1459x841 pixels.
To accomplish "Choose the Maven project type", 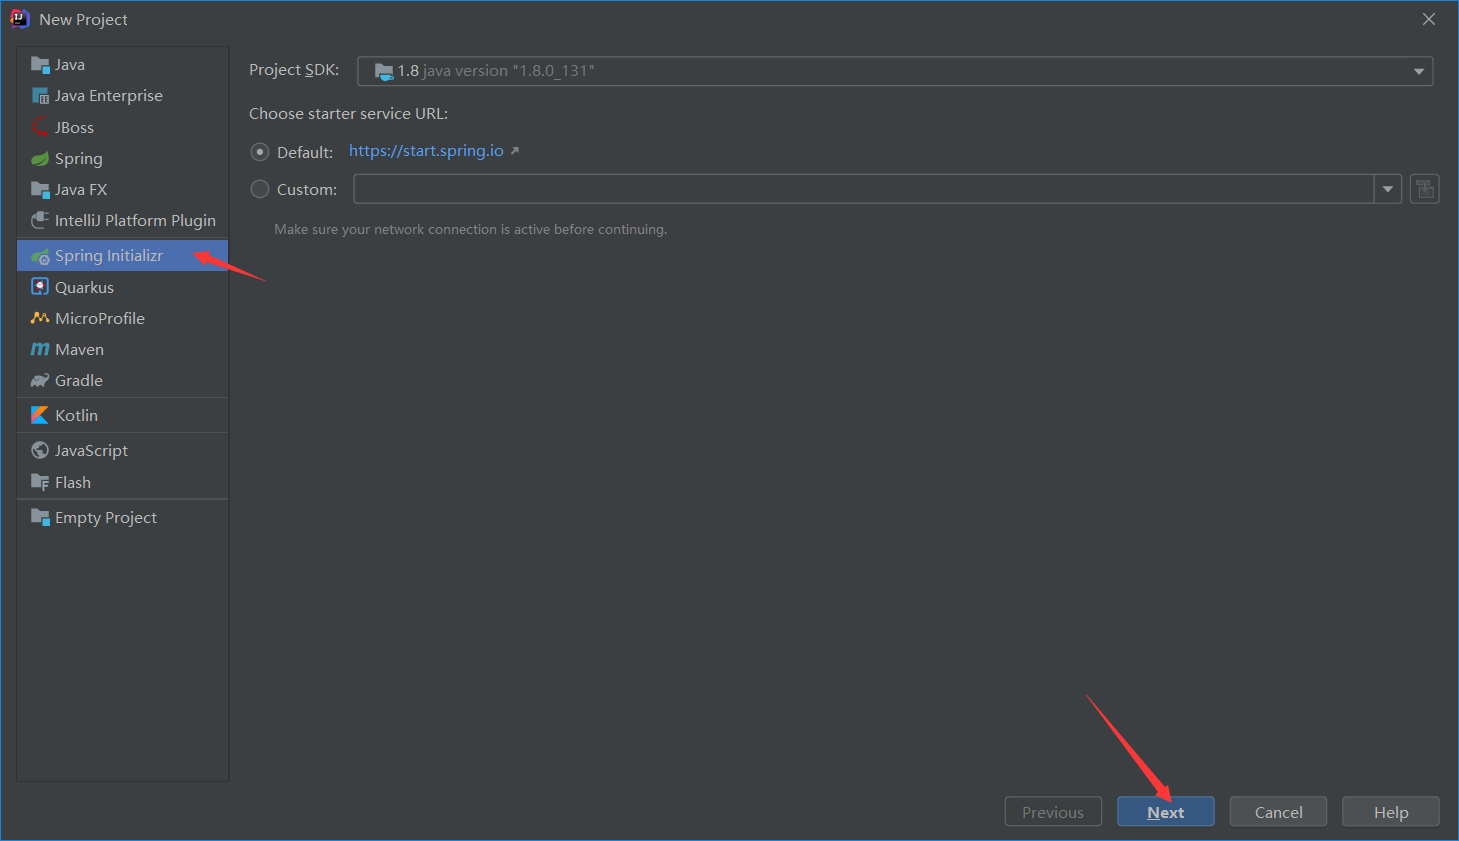I will [123, 349].
